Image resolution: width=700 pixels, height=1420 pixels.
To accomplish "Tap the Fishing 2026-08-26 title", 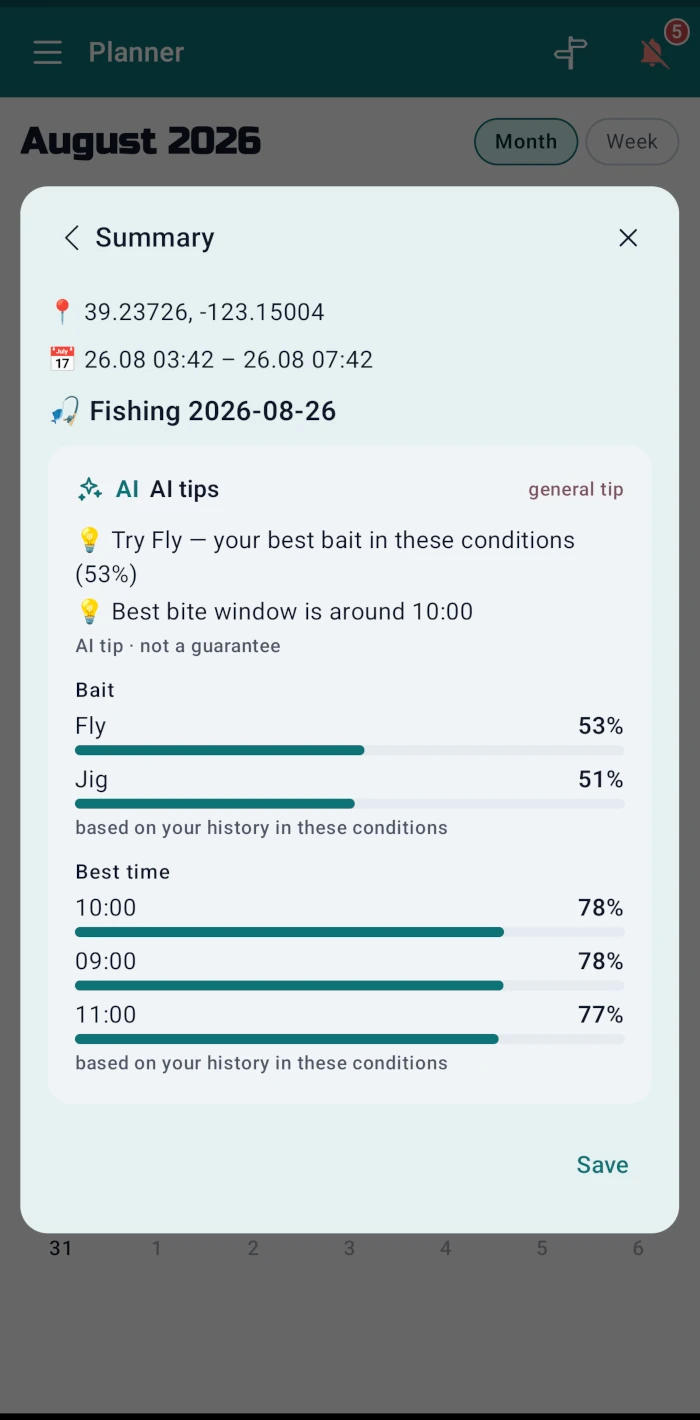I will [213, 411].
